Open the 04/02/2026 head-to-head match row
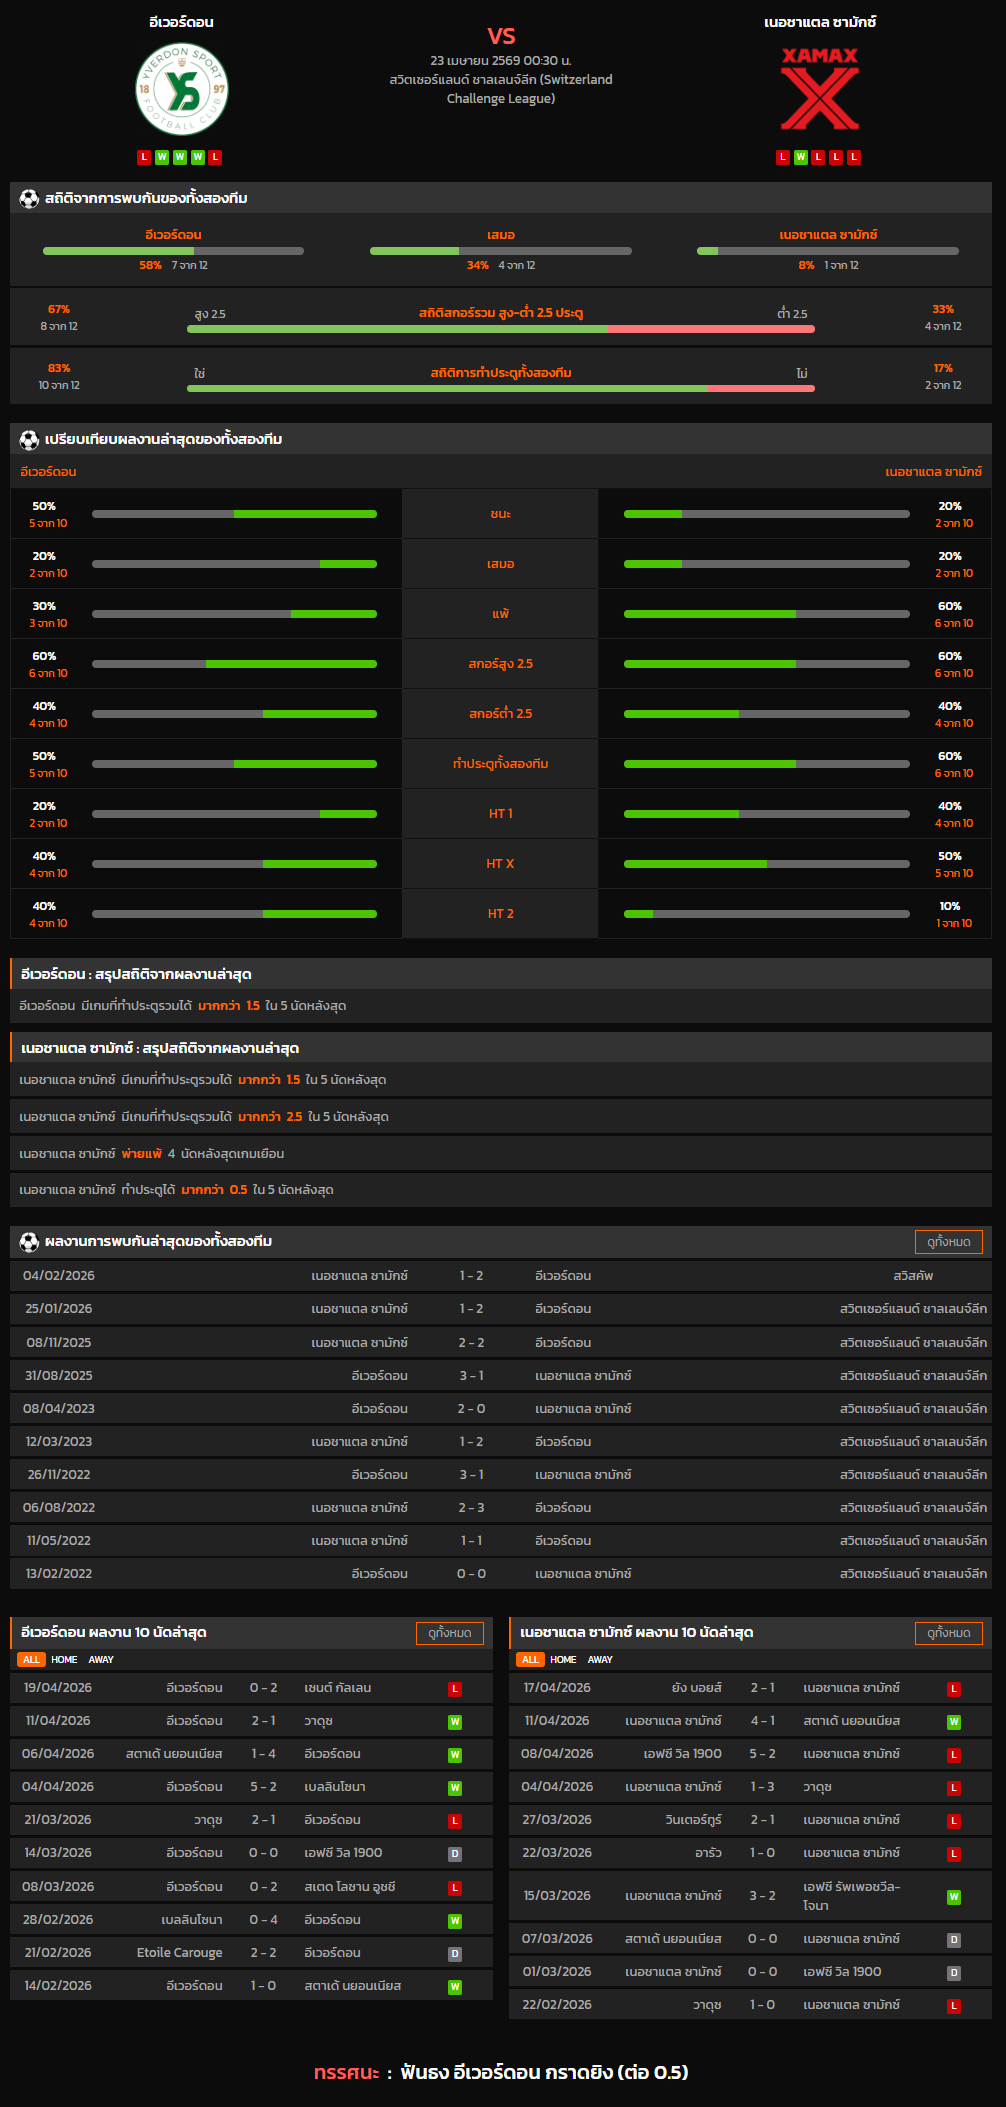Viewport: 1006px width, 2107px height. coord(500,1275)
